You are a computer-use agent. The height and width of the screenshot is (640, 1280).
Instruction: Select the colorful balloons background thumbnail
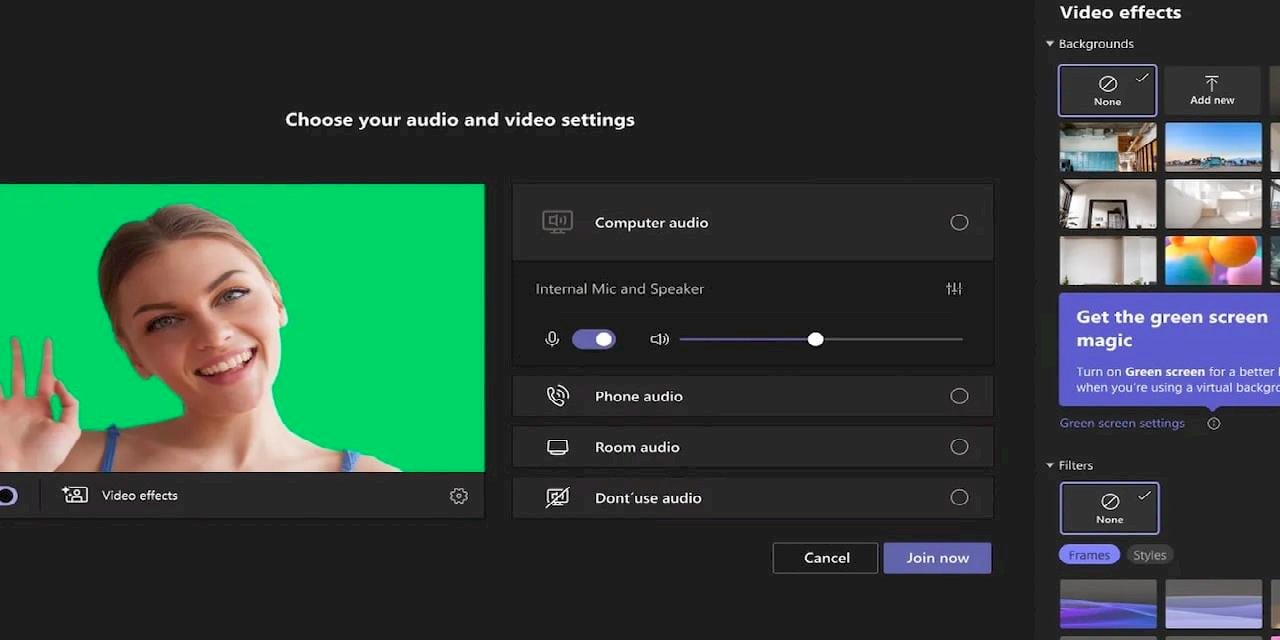coord(1213,261)
